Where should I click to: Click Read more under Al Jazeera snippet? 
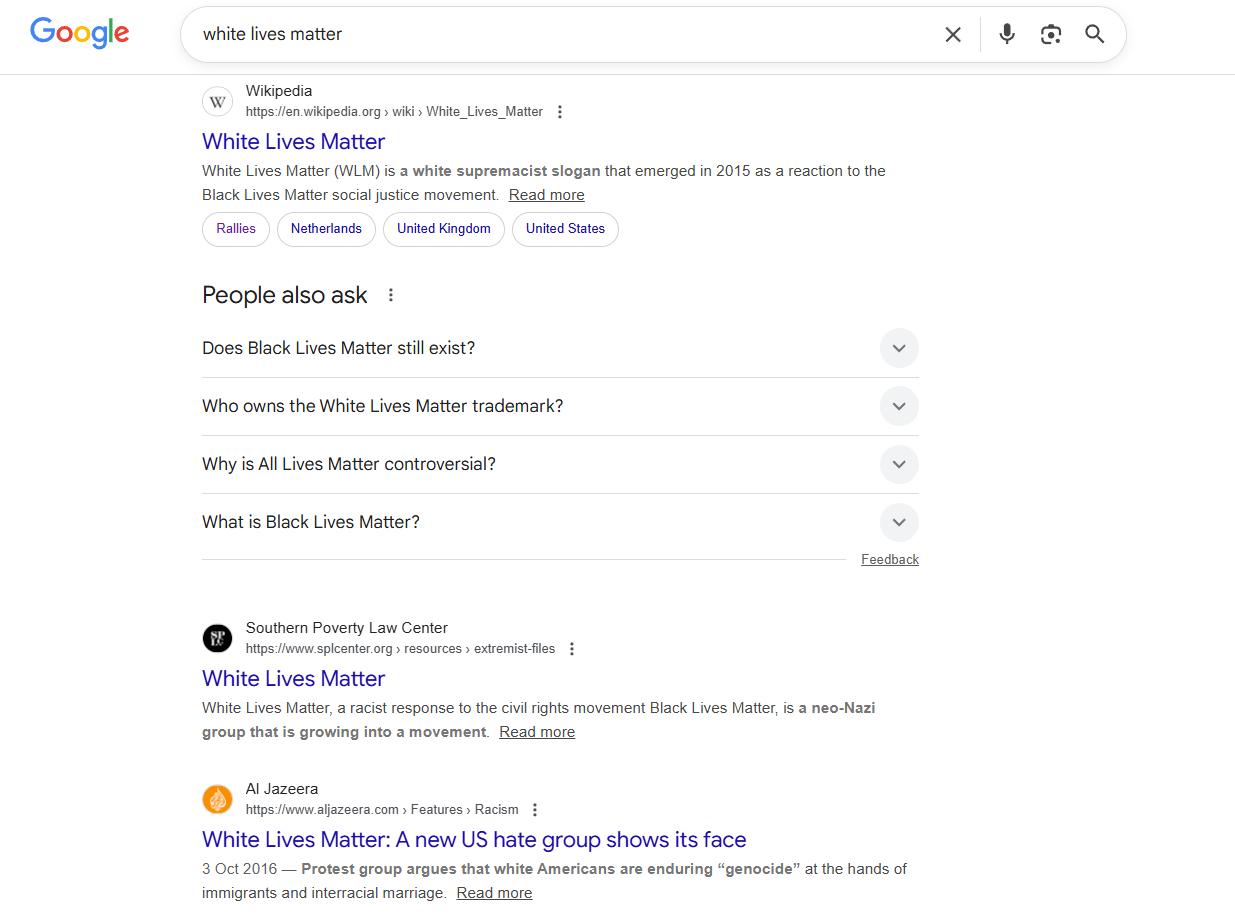(x=494, y=893)
